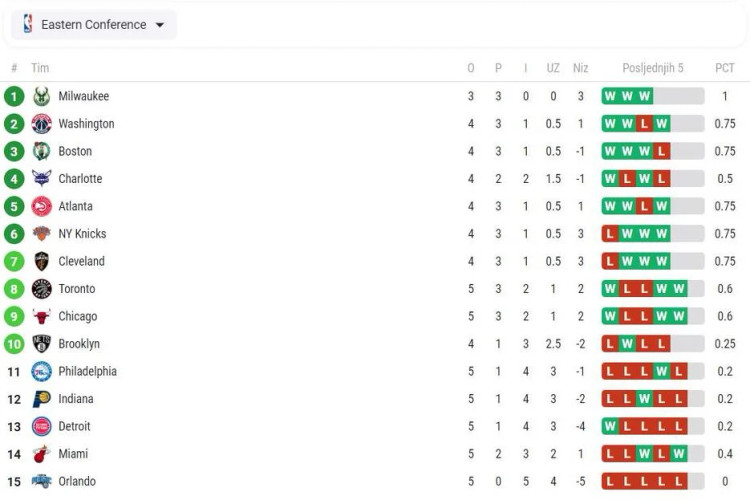Click the dropdown arrow beside Eastern Conference
This screenshot has width=750, height=500.
click(x=160, y=25)
